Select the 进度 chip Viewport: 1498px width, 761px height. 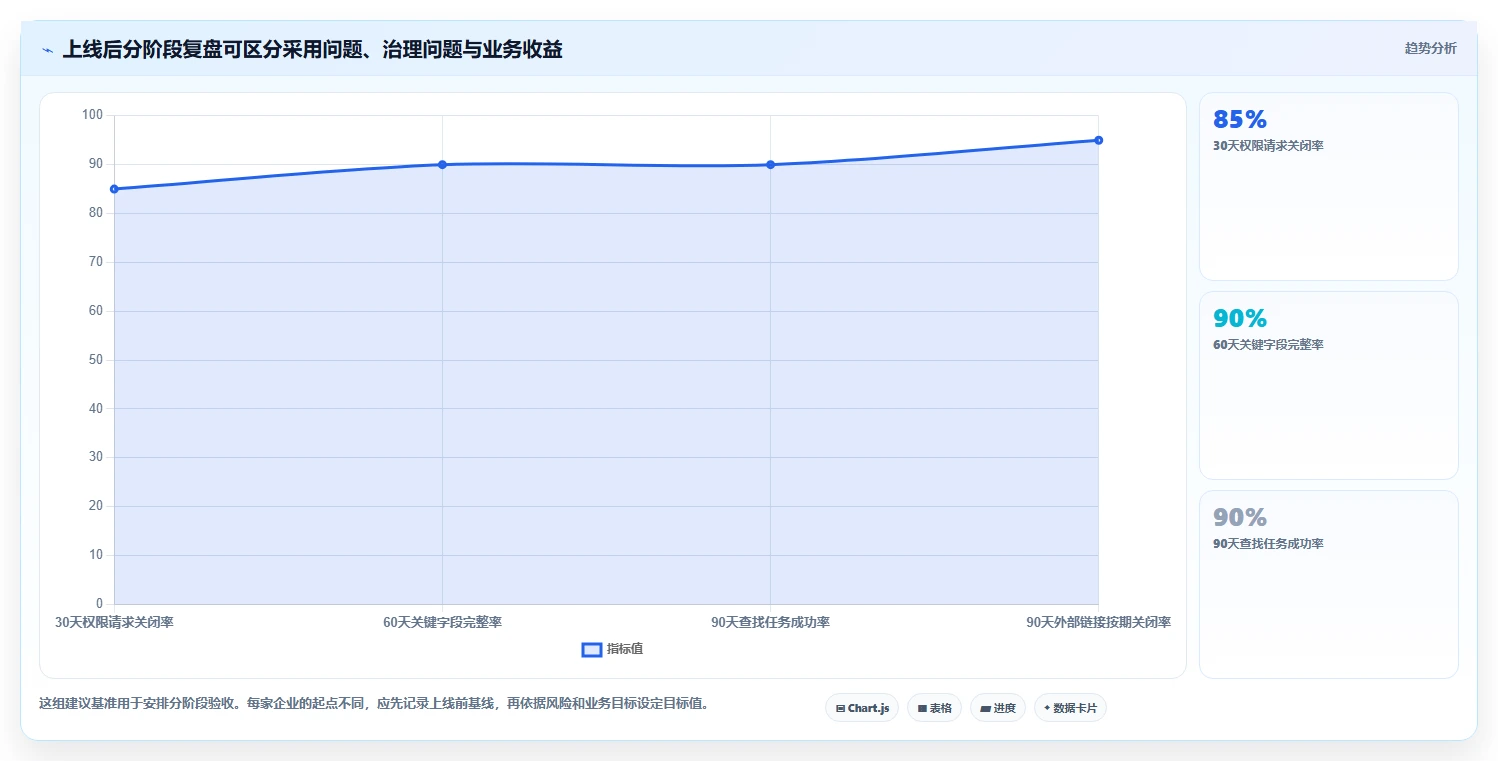(x=998, y=708)
